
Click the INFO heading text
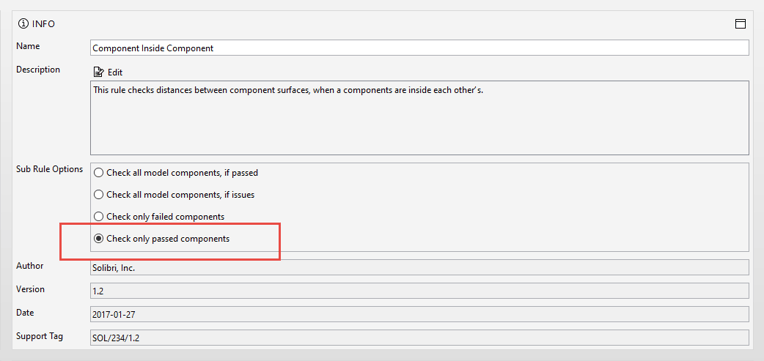coord(43,24)
